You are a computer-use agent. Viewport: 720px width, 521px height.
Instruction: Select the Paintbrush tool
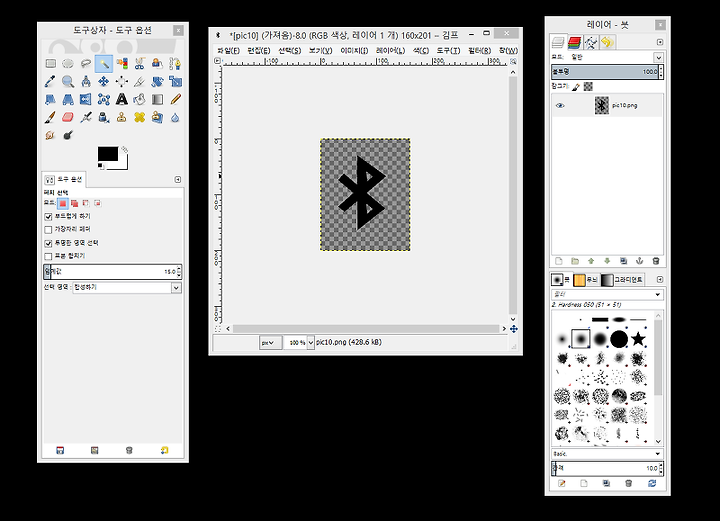click(51, 118)
